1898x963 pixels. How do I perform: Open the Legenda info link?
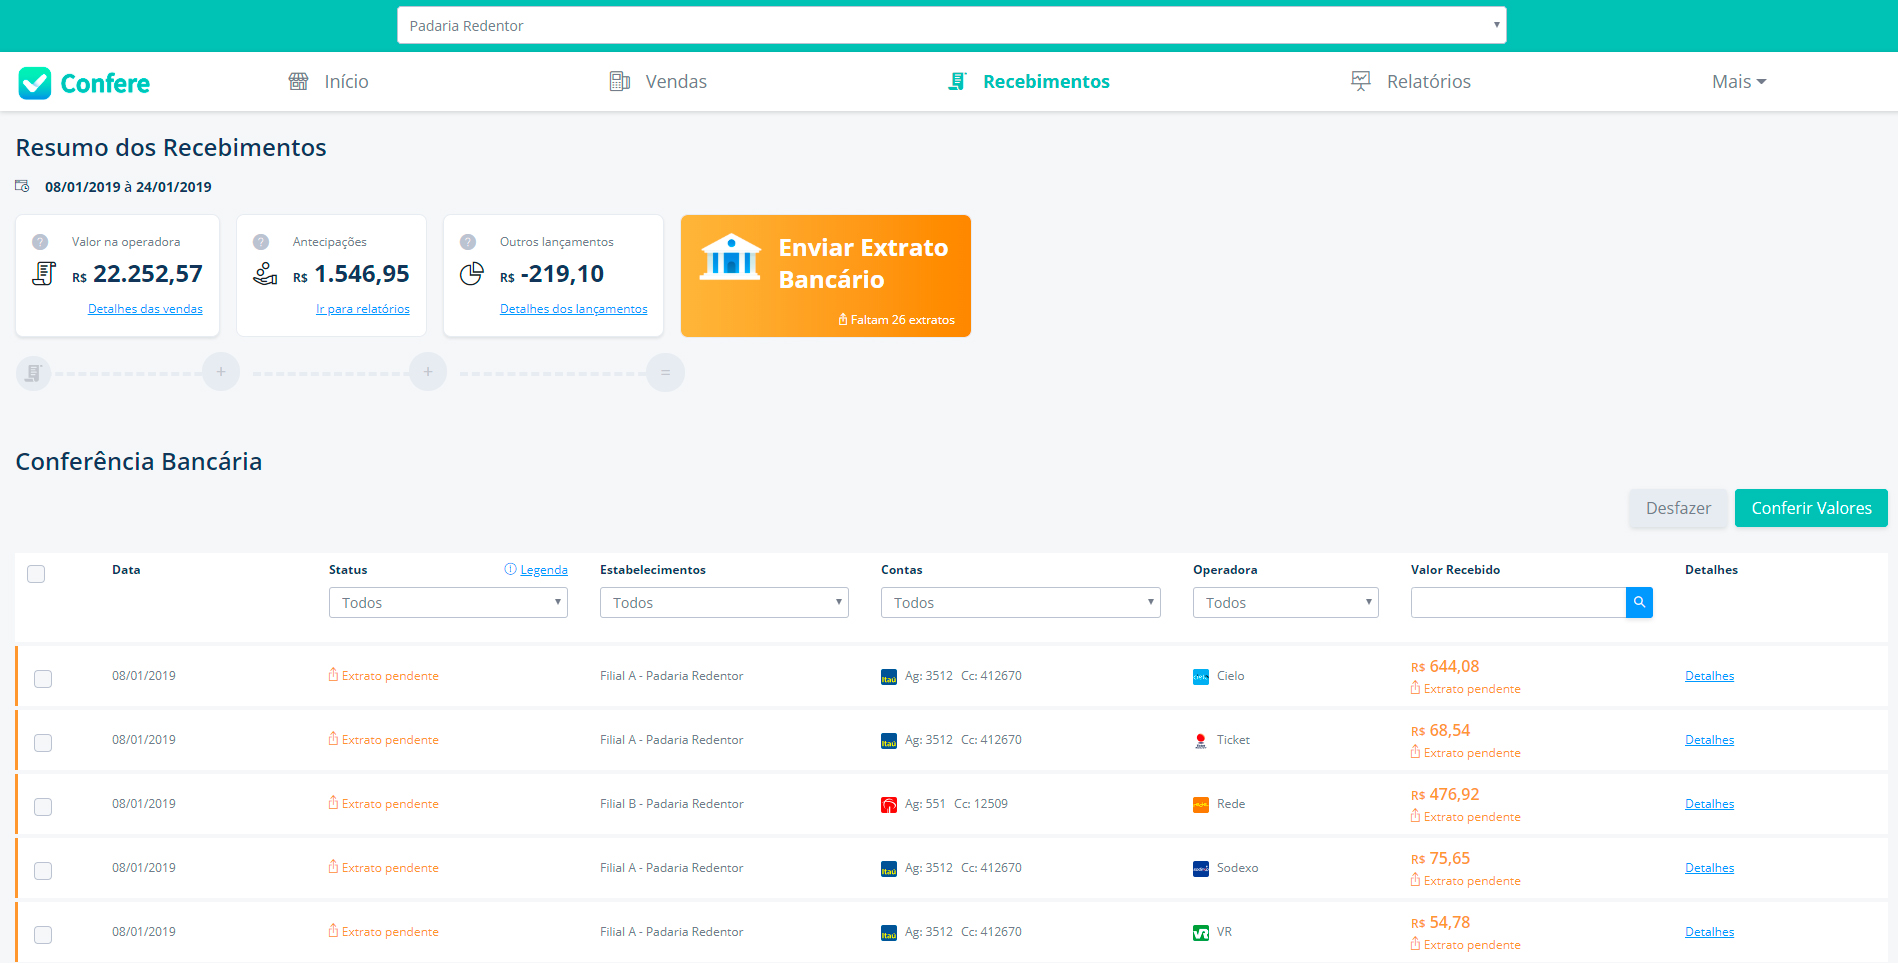pos(543,570)
